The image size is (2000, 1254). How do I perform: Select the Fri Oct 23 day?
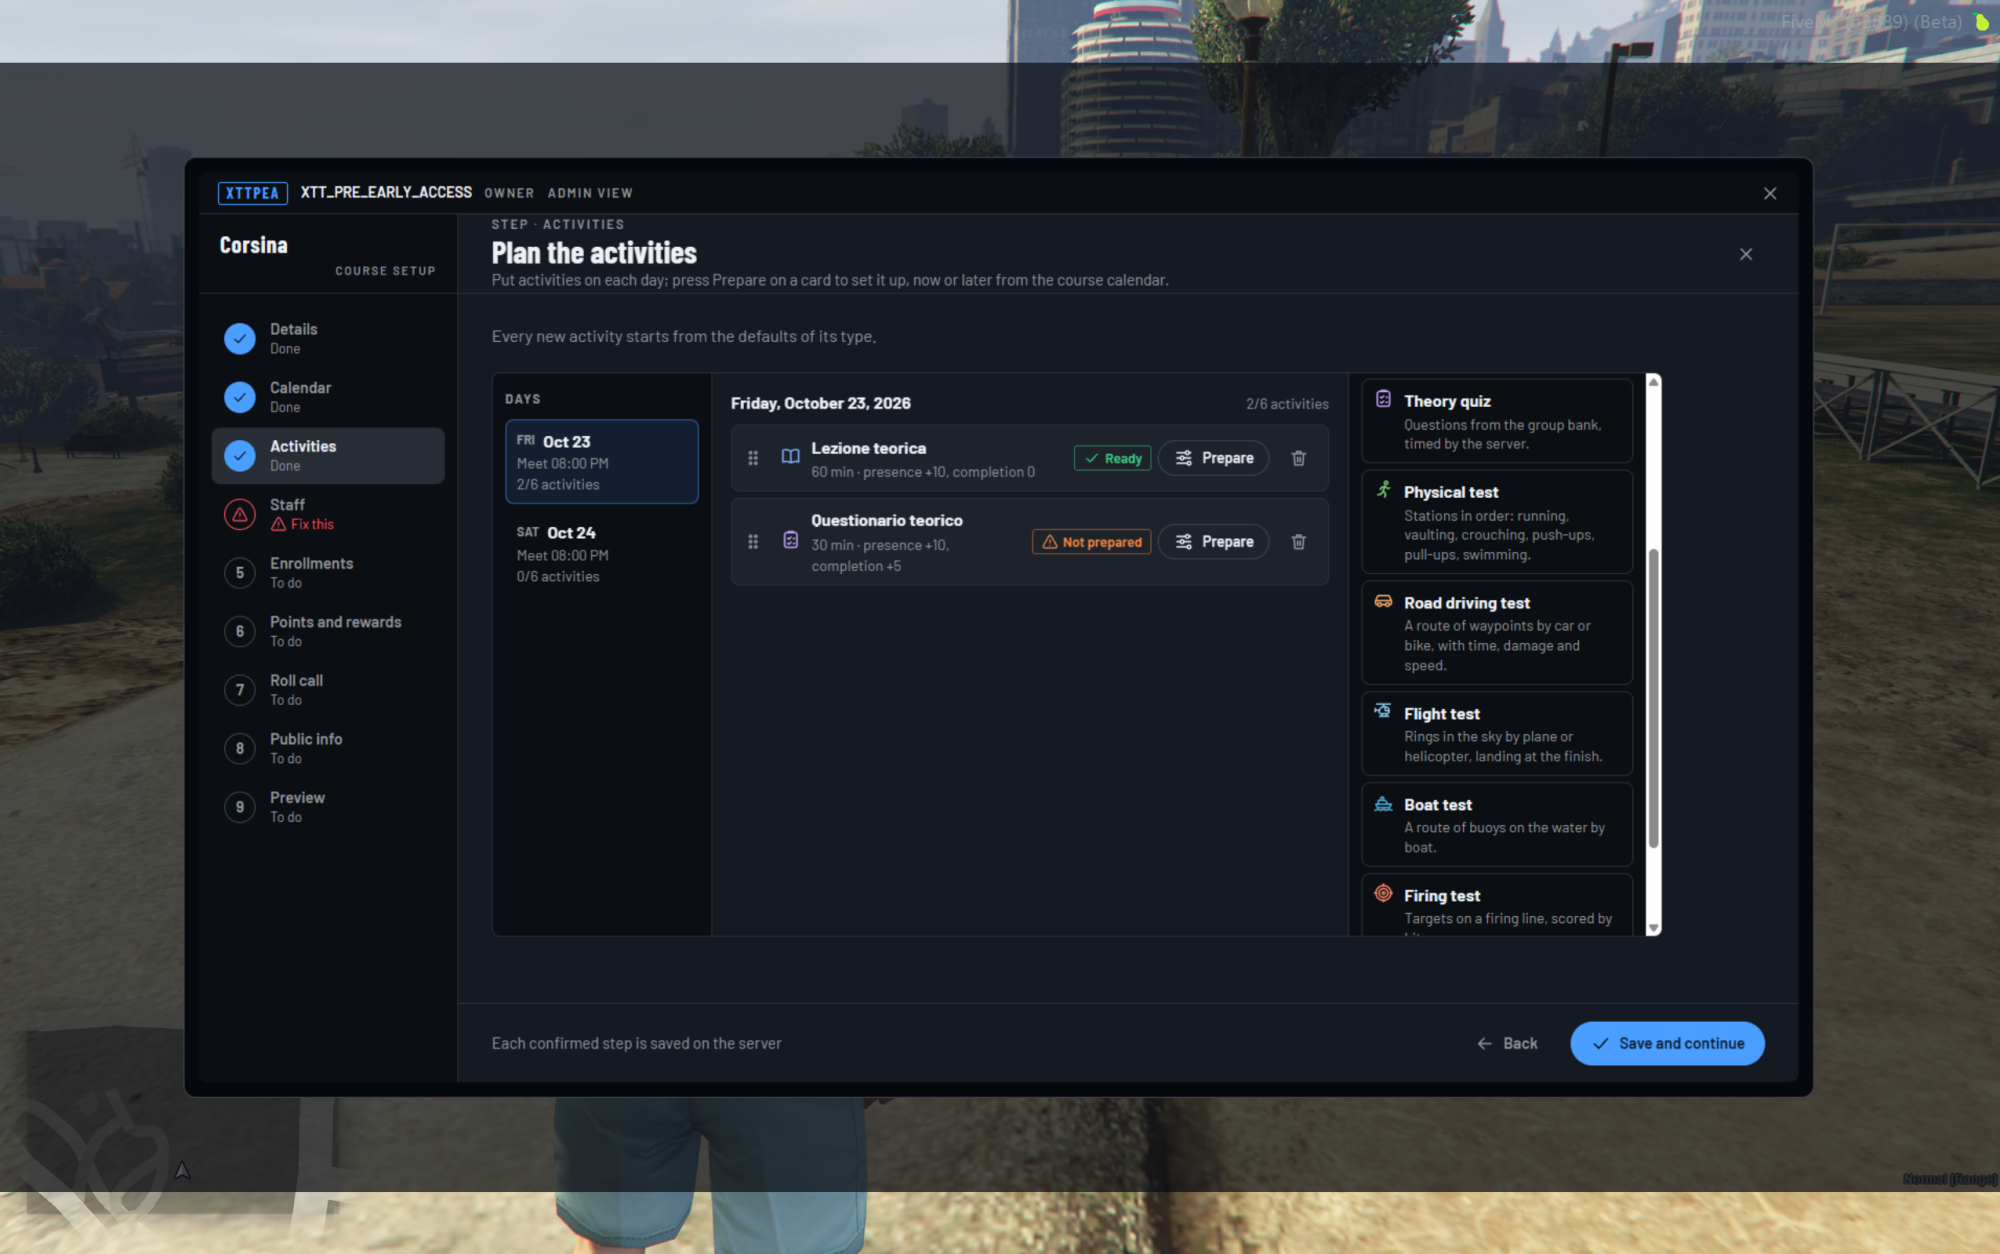[x=602, y=462]
